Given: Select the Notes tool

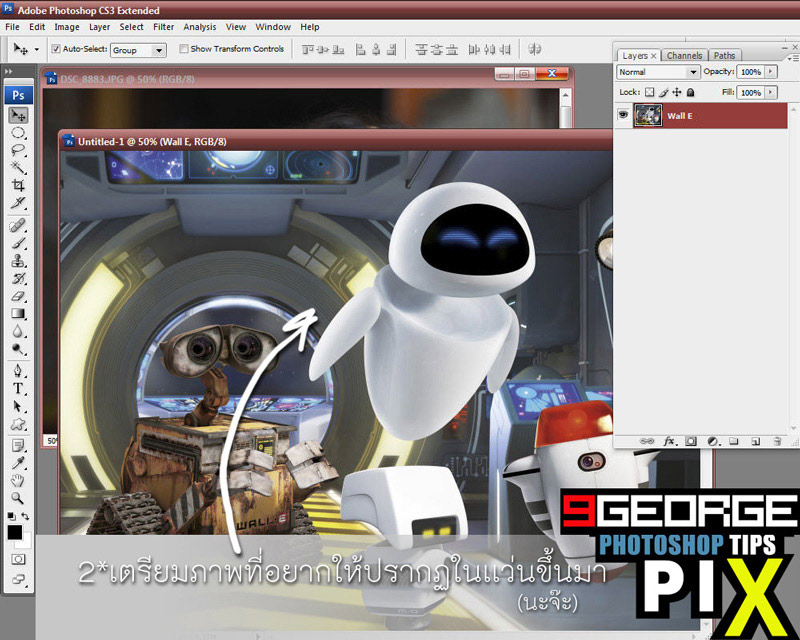Looking at the screenshot, I should pos(18,445).
